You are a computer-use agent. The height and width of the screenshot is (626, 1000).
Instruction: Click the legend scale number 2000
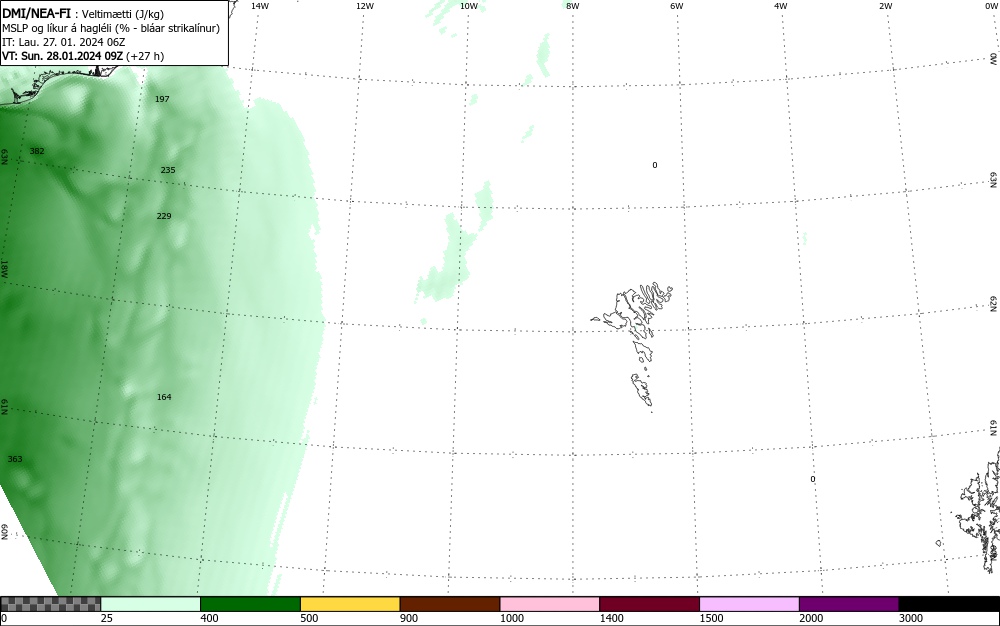811,618
